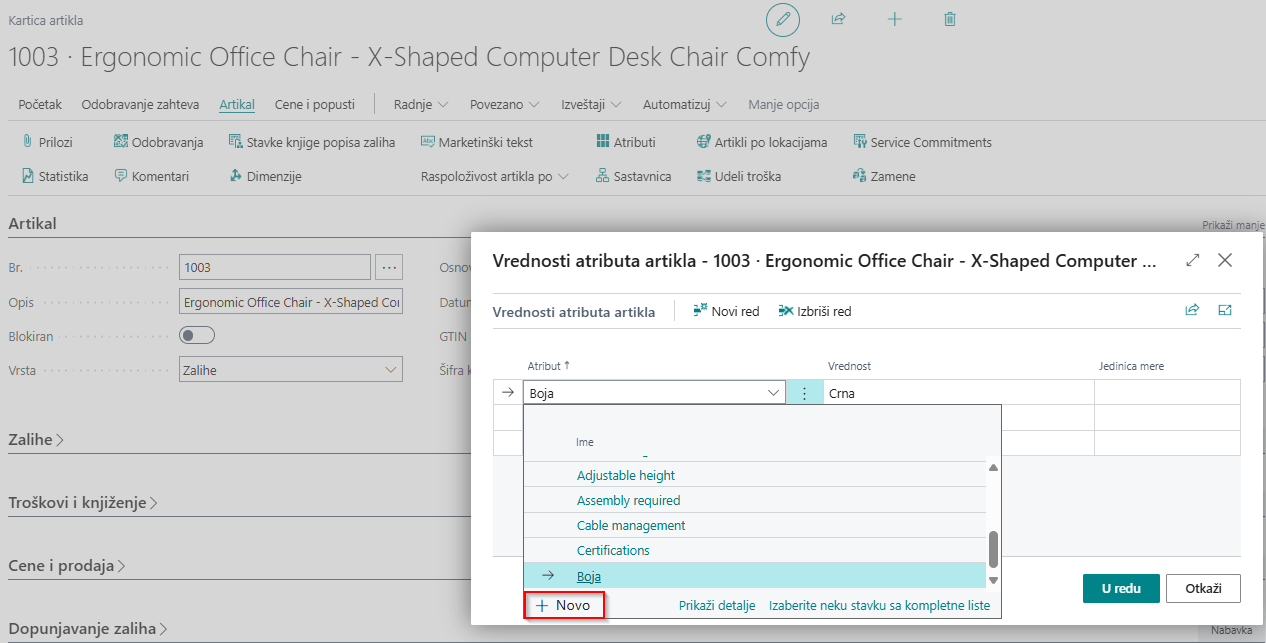Viewport: 1266px width, 643px height.
Task: Open Cene i popusti tab
Action: 314,104
